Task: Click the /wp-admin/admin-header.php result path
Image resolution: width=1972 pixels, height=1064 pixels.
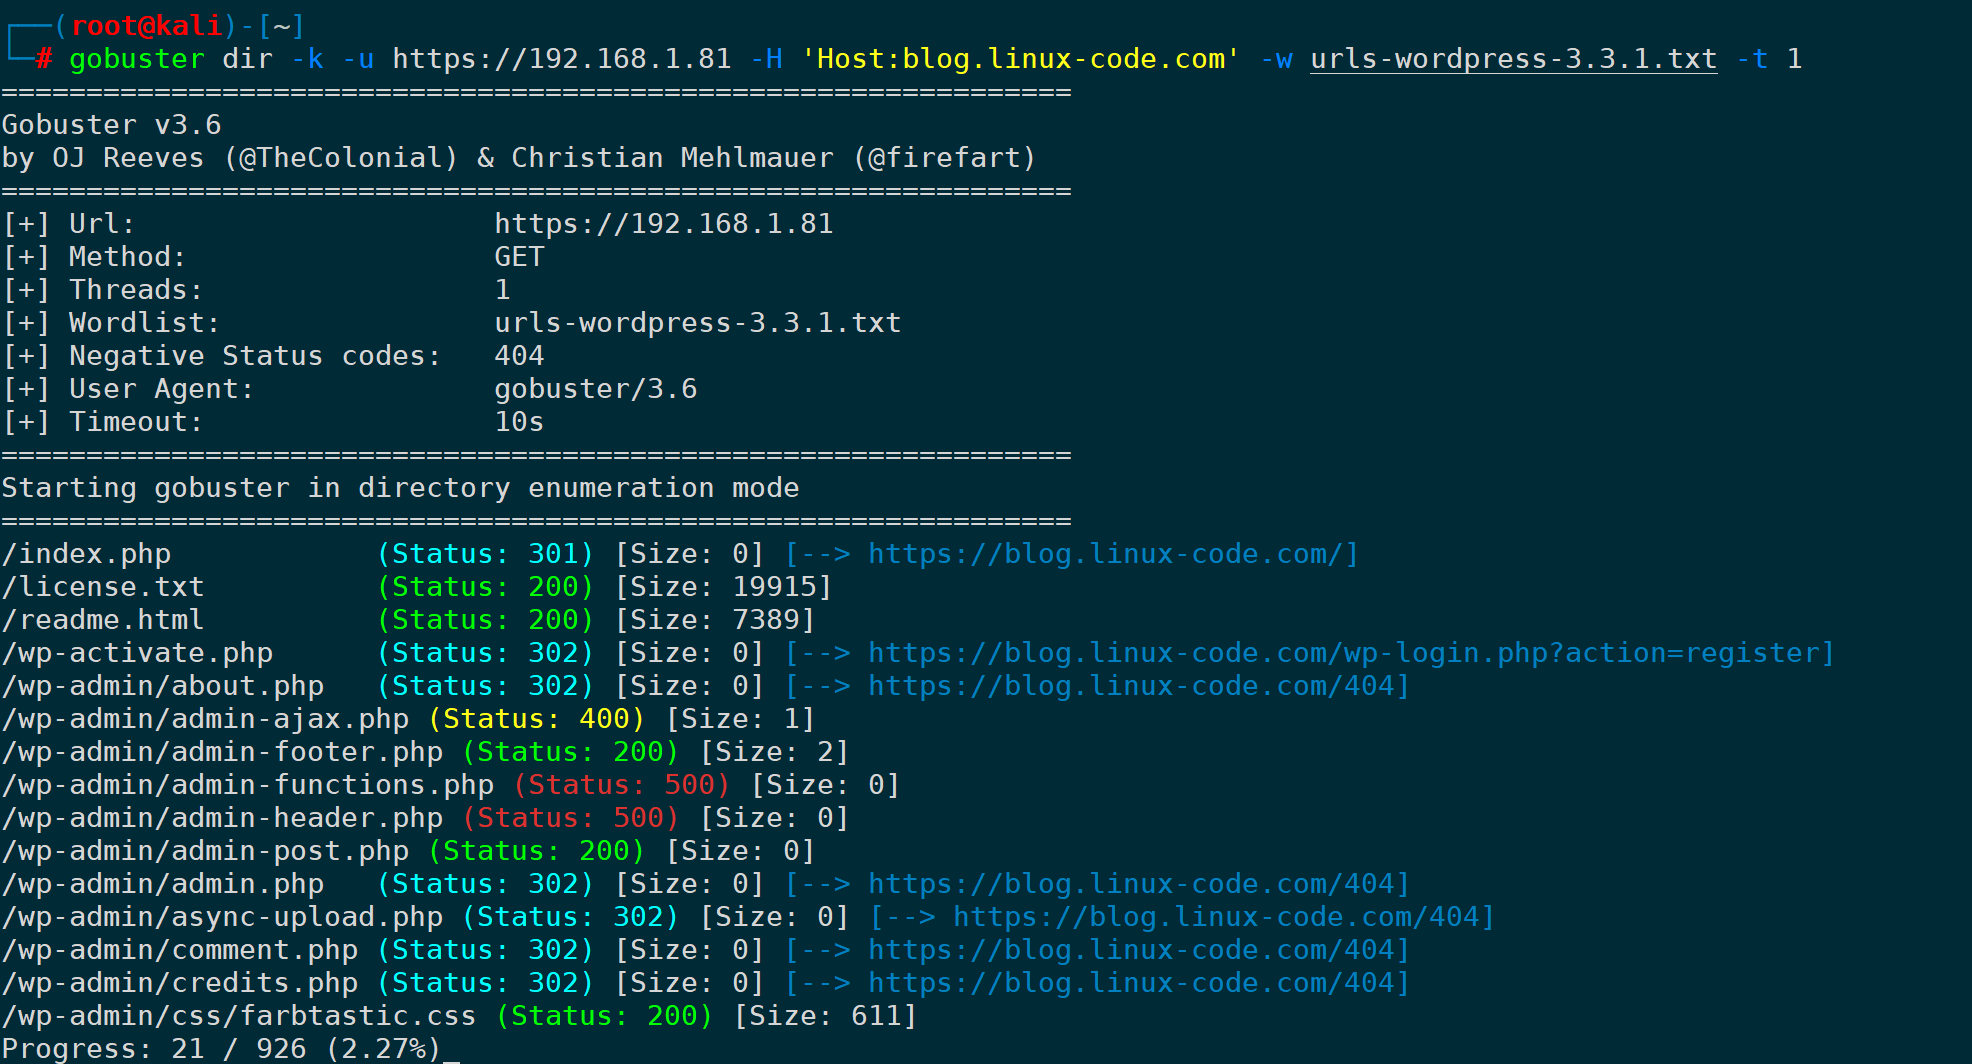Action: [223, 818]
